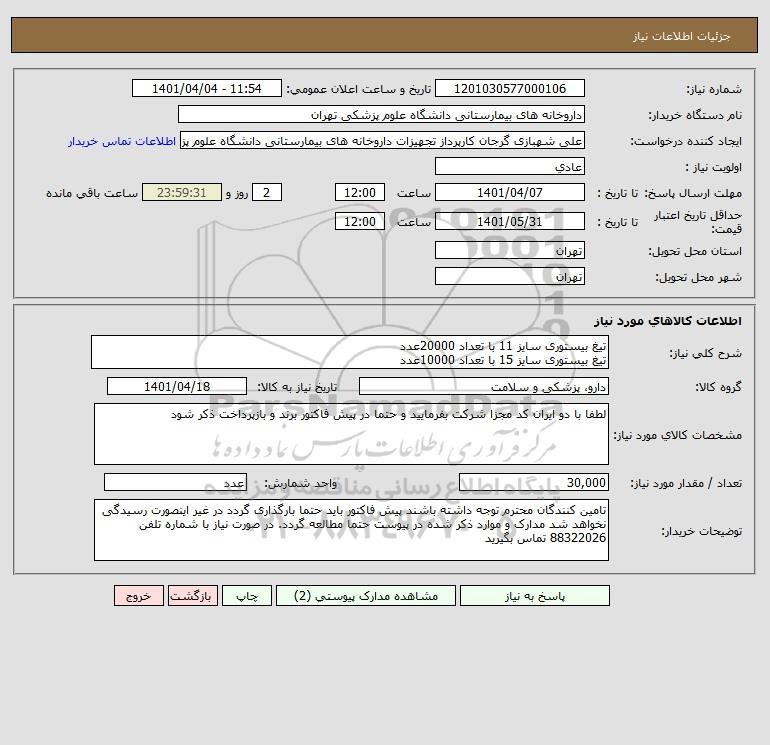Click the label واحد شمارش
This screenshot has height=745, width=770.
click(301, 483)
